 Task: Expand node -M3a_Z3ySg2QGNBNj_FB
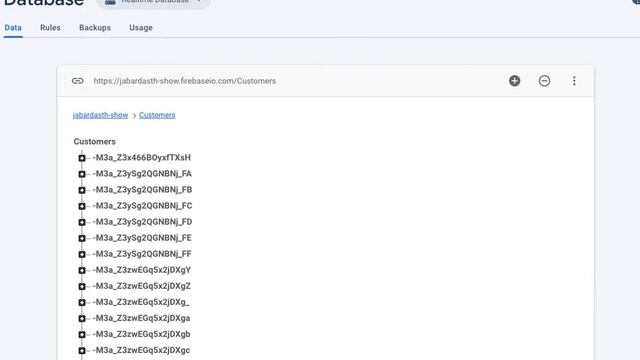tap(82, 190)
